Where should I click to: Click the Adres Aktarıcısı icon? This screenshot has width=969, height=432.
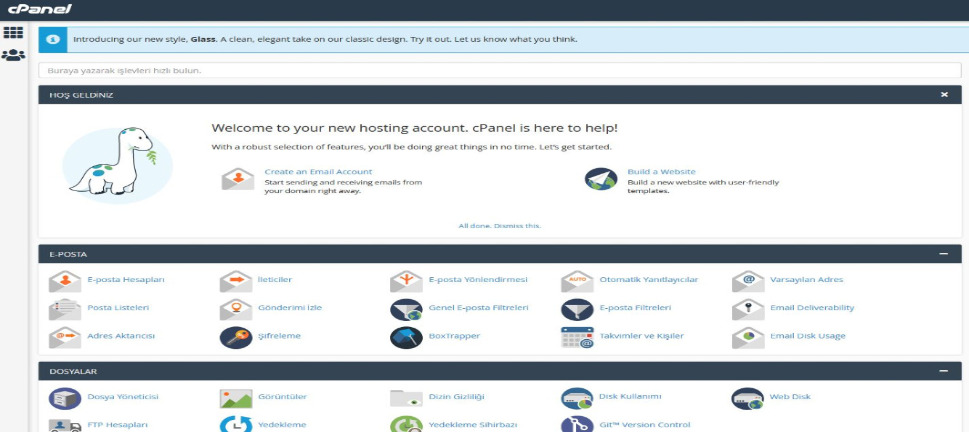(x=65, y=337)
